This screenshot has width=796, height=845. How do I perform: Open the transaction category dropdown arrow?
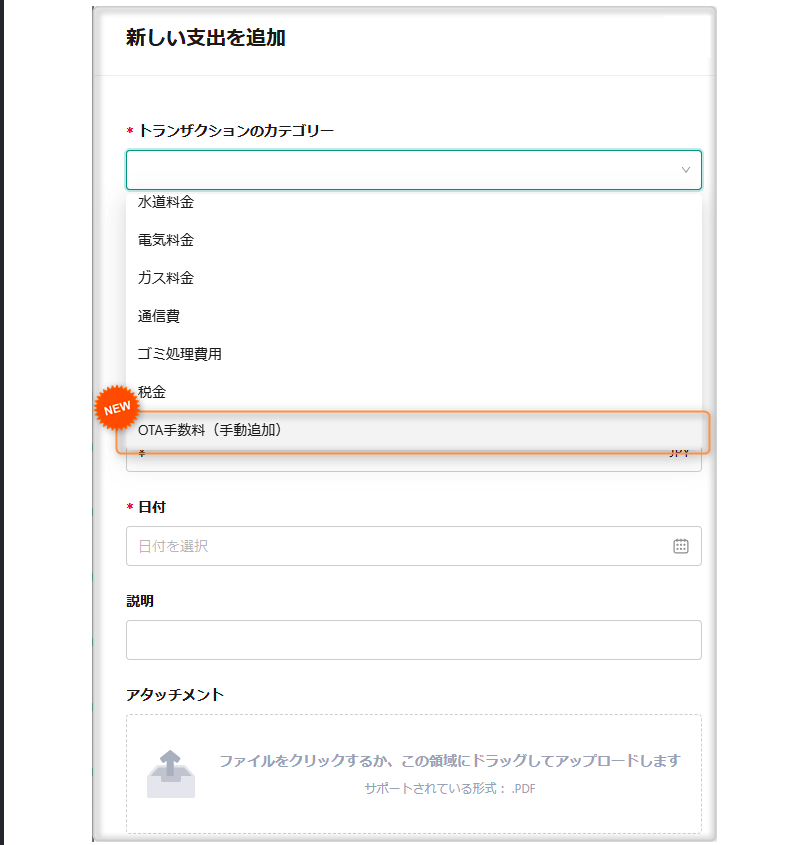[x=686, y=170]
